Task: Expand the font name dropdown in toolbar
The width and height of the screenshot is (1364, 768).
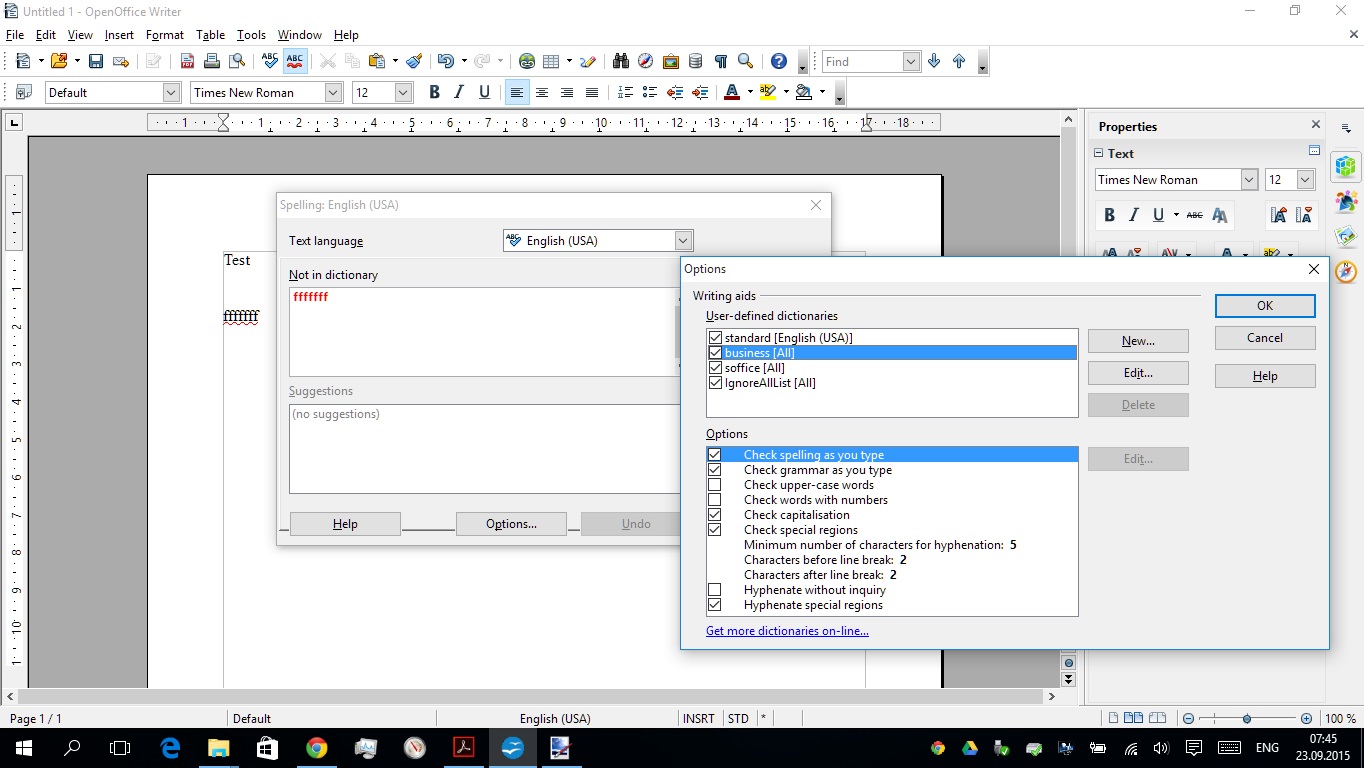Action: (x=333, y=92)
